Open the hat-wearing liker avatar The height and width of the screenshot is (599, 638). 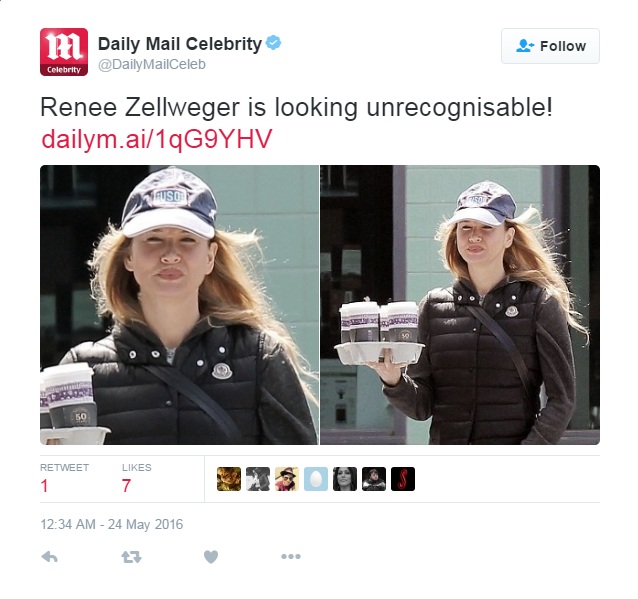click(287, 479)
